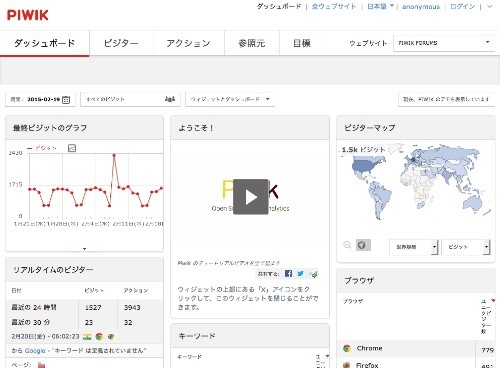Open the date picker calendar icon
This screenshot has width=500, height=368.
click(66, 99)
